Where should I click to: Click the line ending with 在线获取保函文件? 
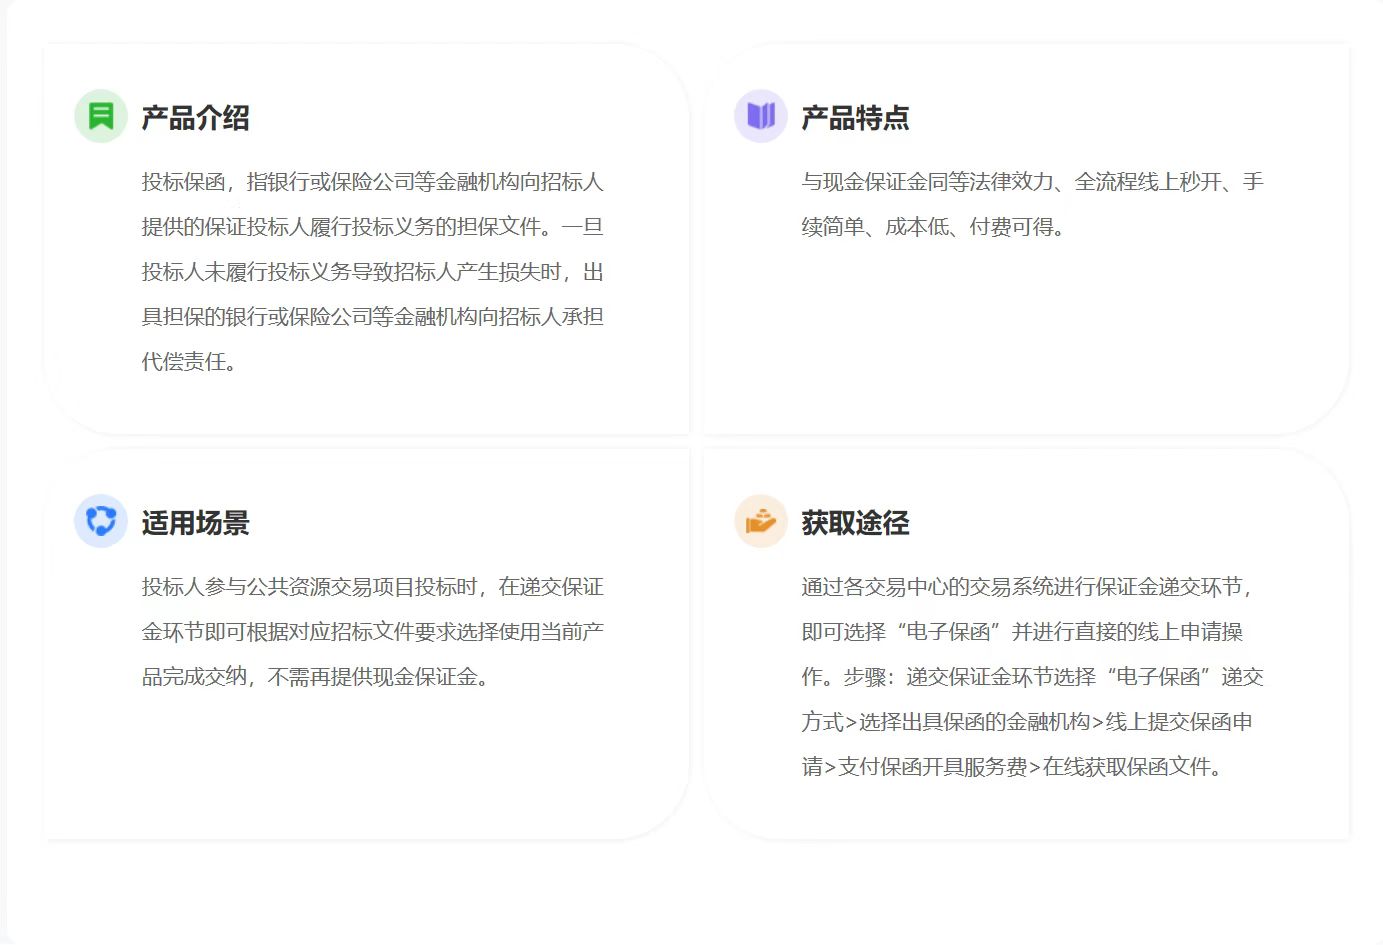click(x=1013, y=767)
